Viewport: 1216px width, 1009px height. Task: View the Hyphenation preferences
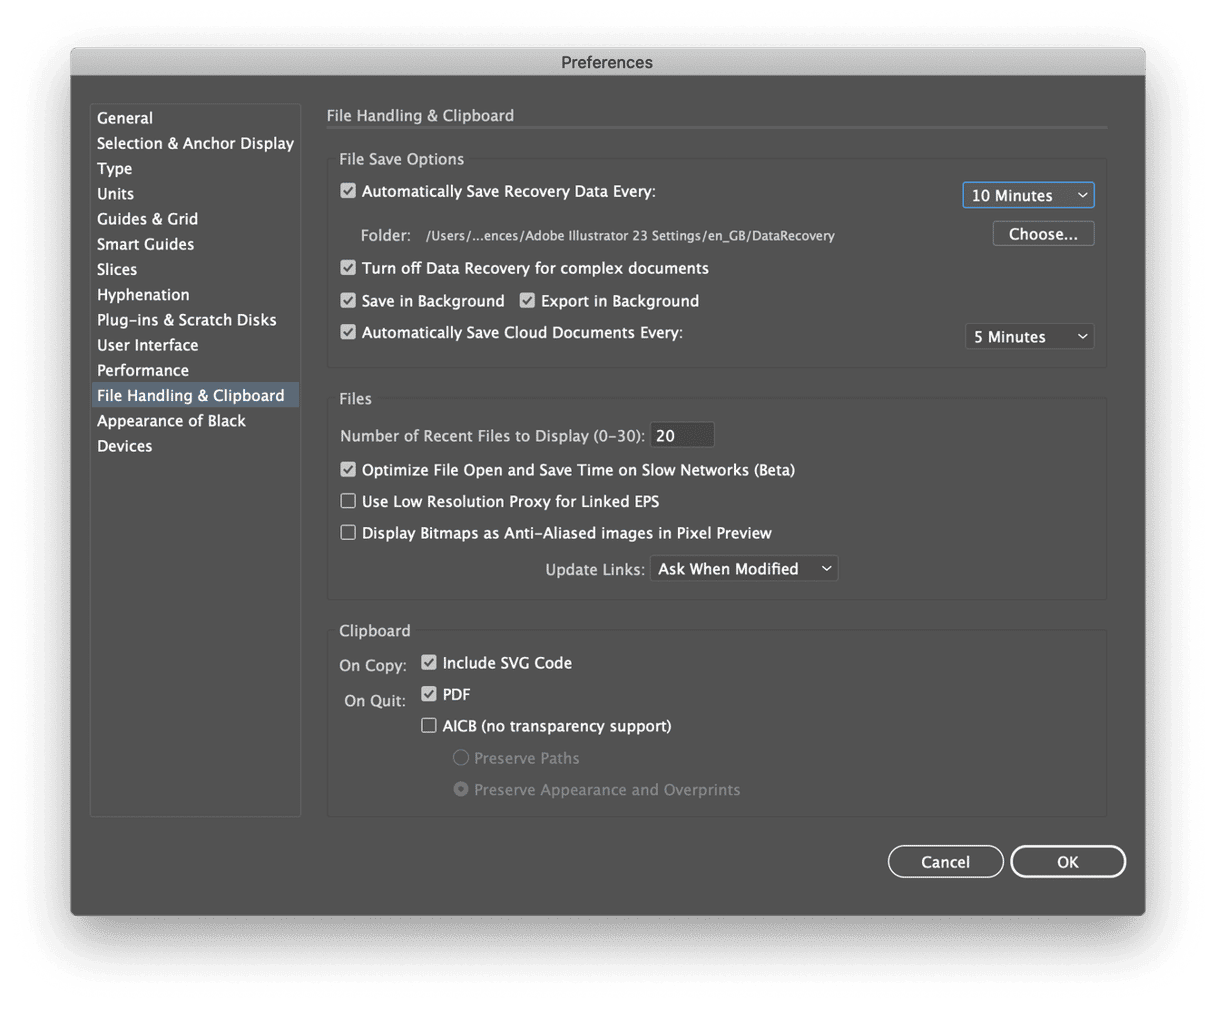[x=143, y=294]
